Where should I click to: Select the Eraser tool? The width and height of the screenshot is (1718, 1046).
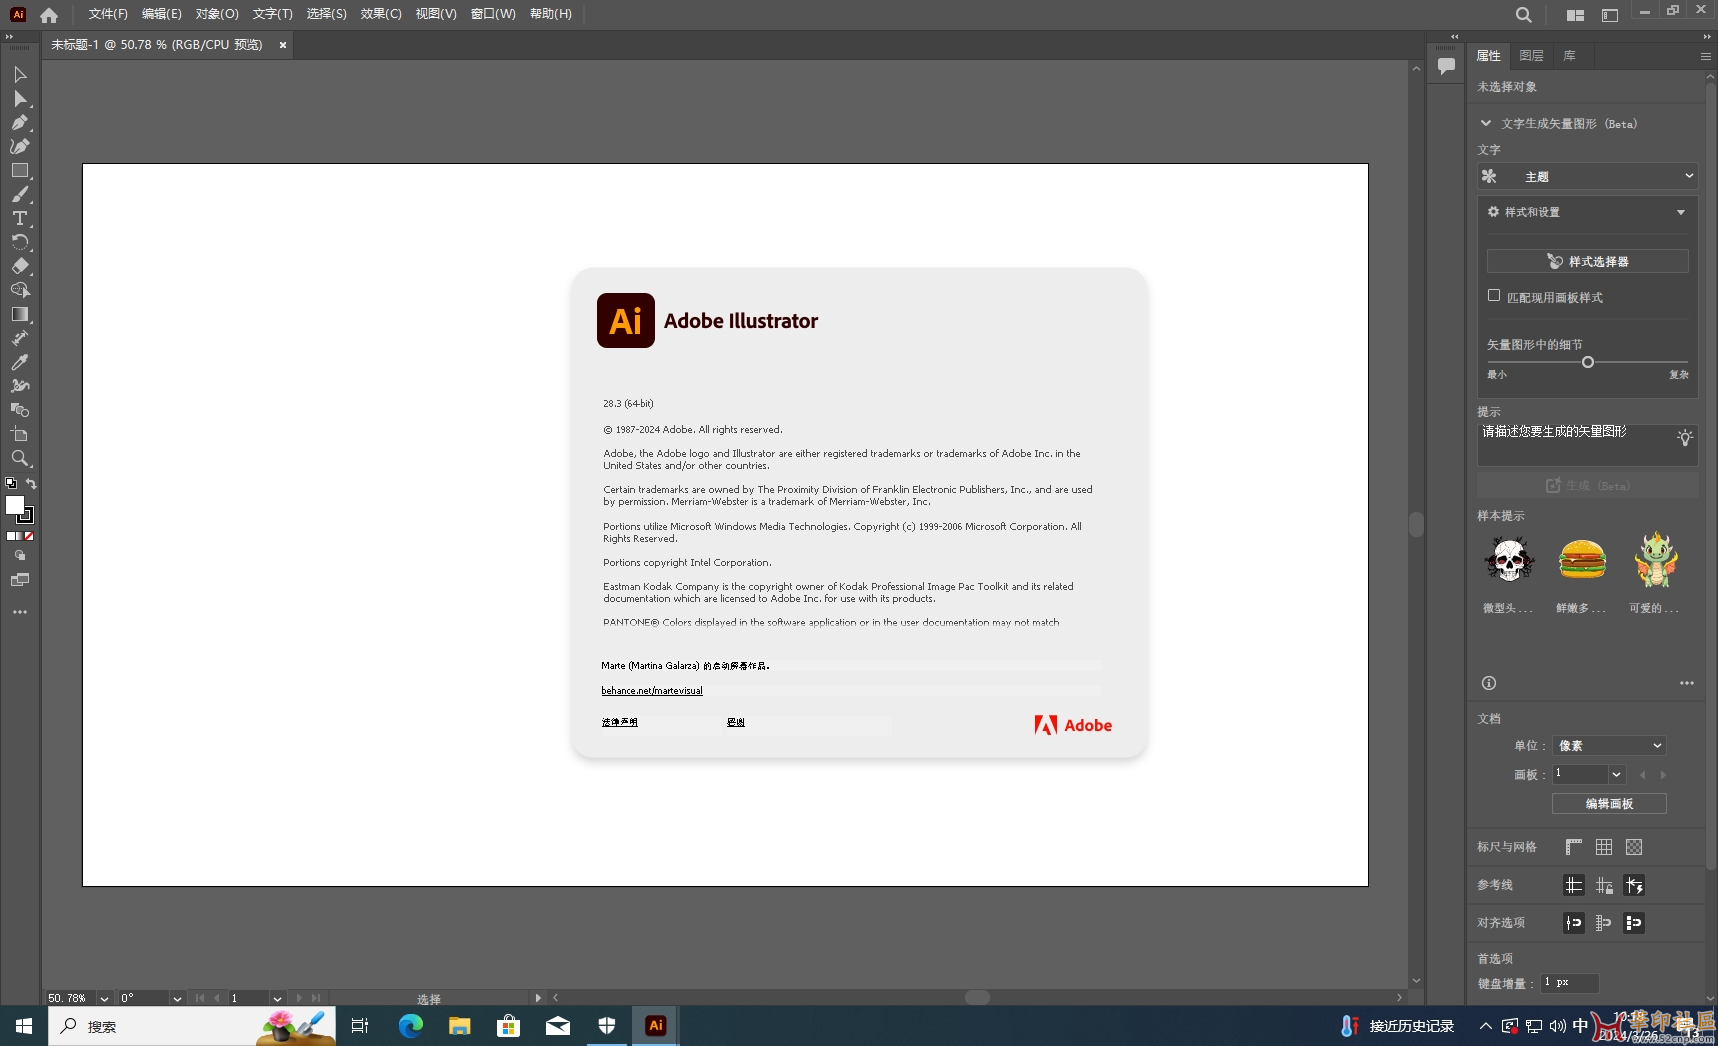[x=19, y=267]
